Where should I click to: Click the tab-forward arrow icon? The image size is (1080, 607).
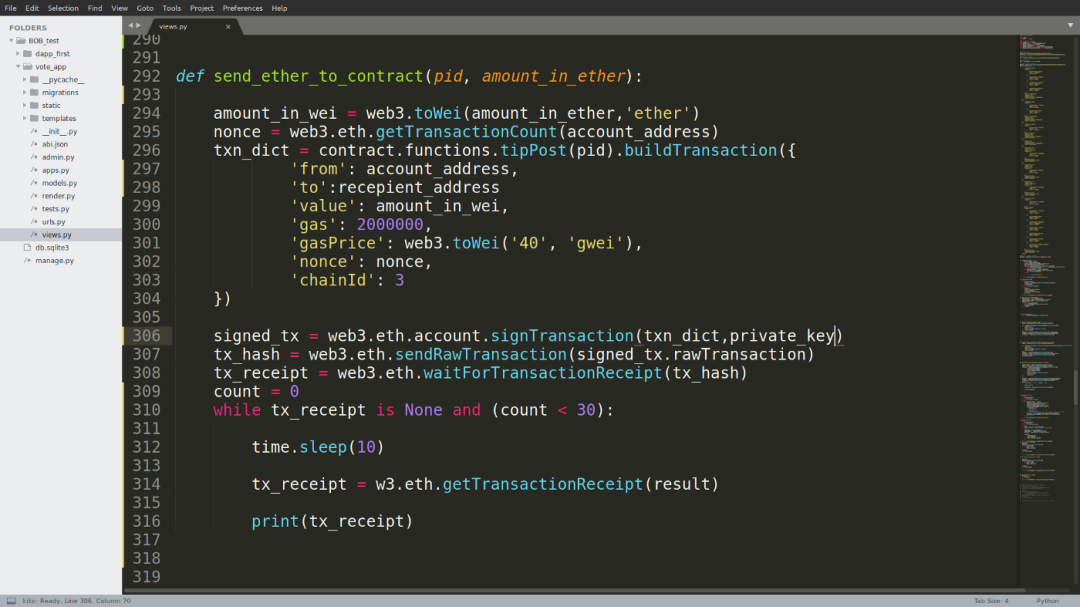click(x=138, y=25)
